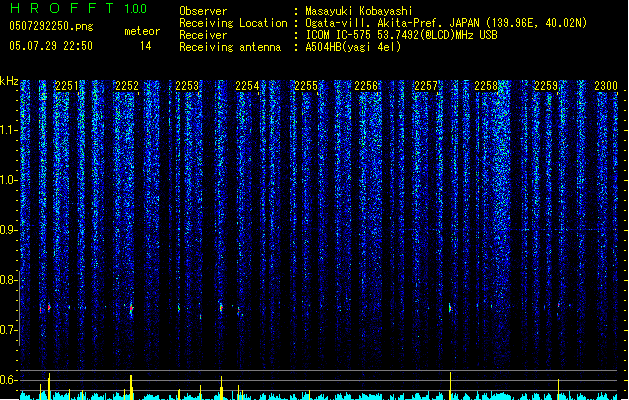Click the observer name Masayuki Kobayashi

pyautogui.click(x=359, y=11)
